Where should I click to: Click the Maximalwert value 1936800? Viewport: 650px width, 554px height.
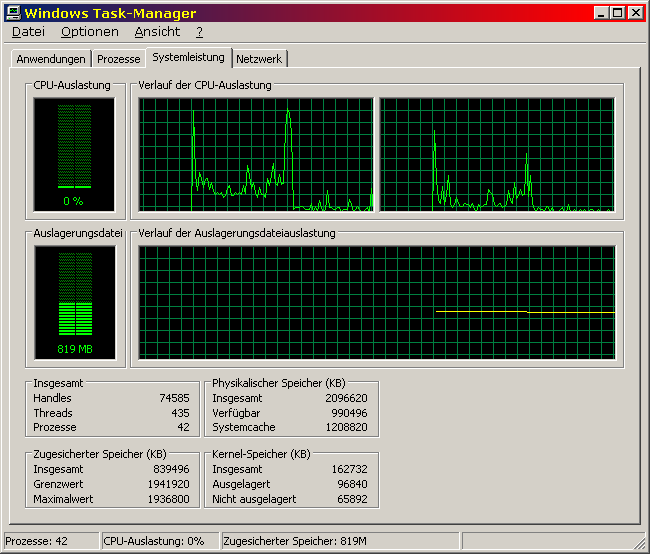pyautogui.click(x=168, y=499)
